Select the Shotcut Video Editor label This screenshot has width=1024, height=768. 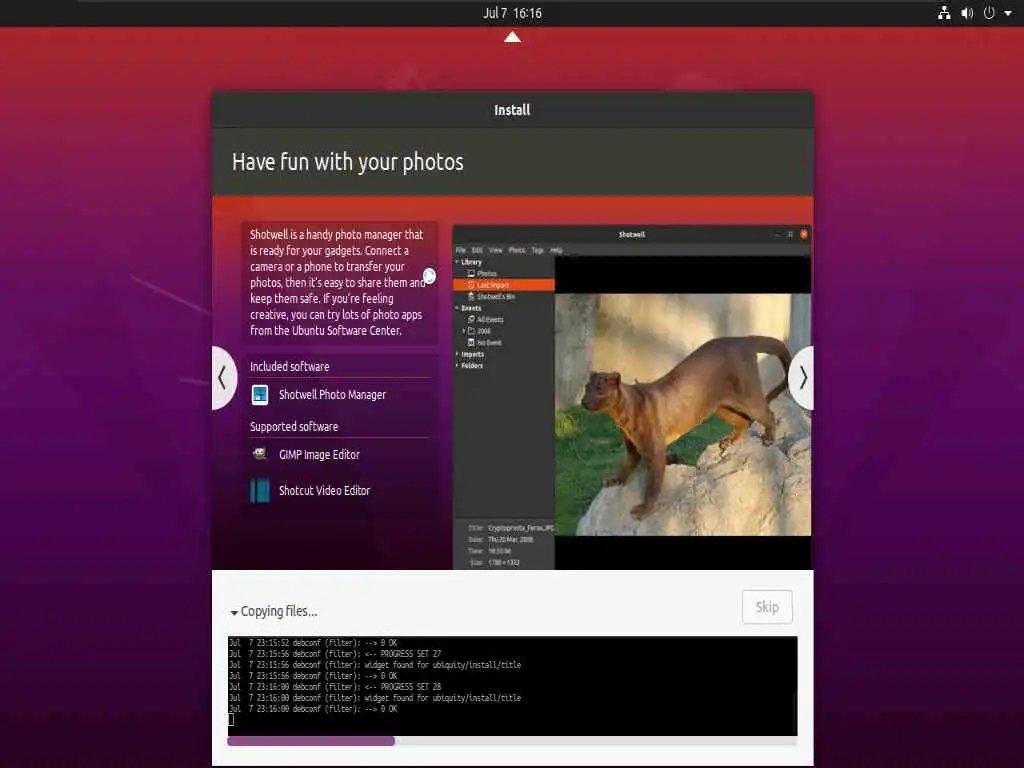pos(325,490)
